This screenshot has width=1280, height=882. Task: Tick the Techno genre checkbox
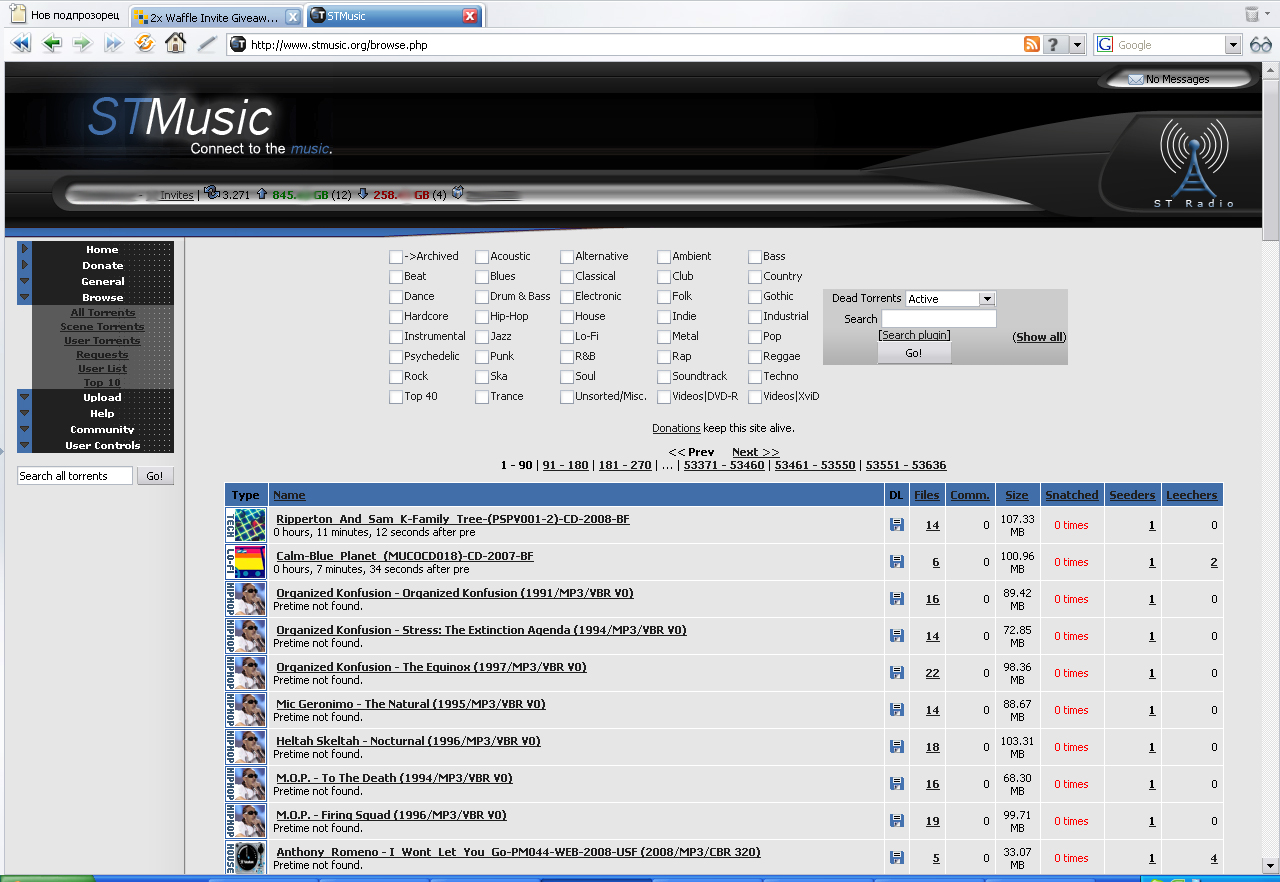[x=755, y=377]
